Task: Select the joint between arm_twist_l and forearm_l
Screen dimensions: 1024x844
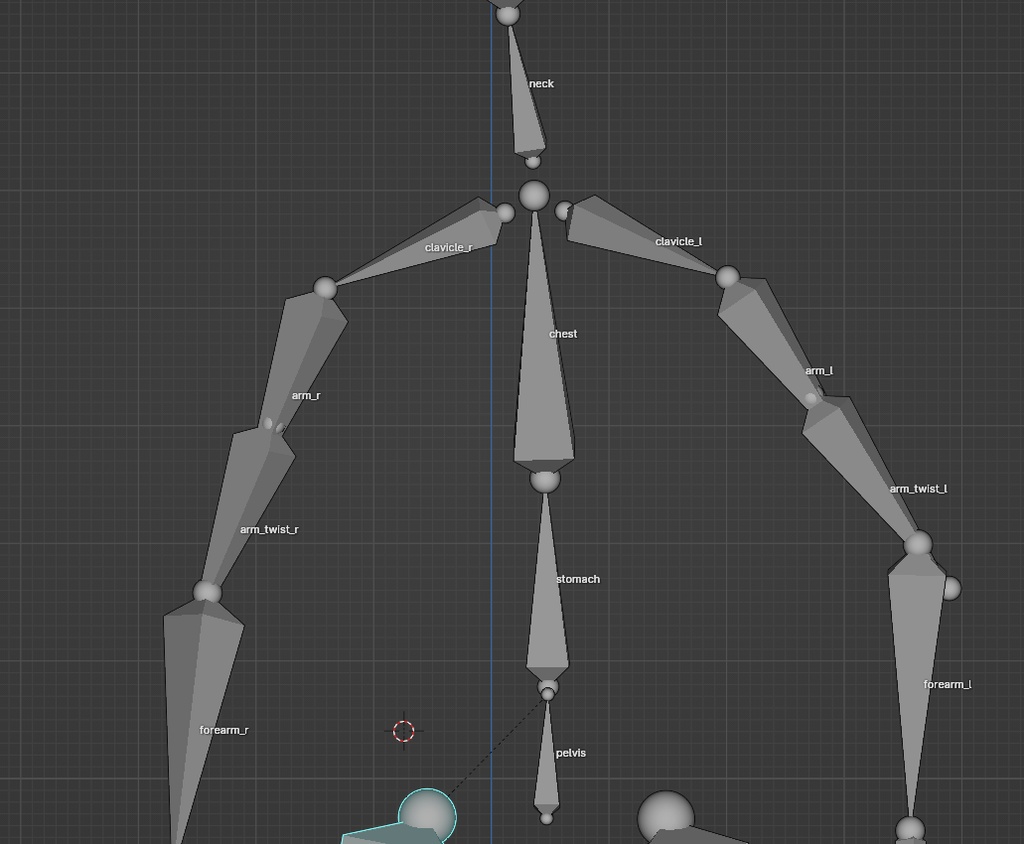Action: (918, 545)
